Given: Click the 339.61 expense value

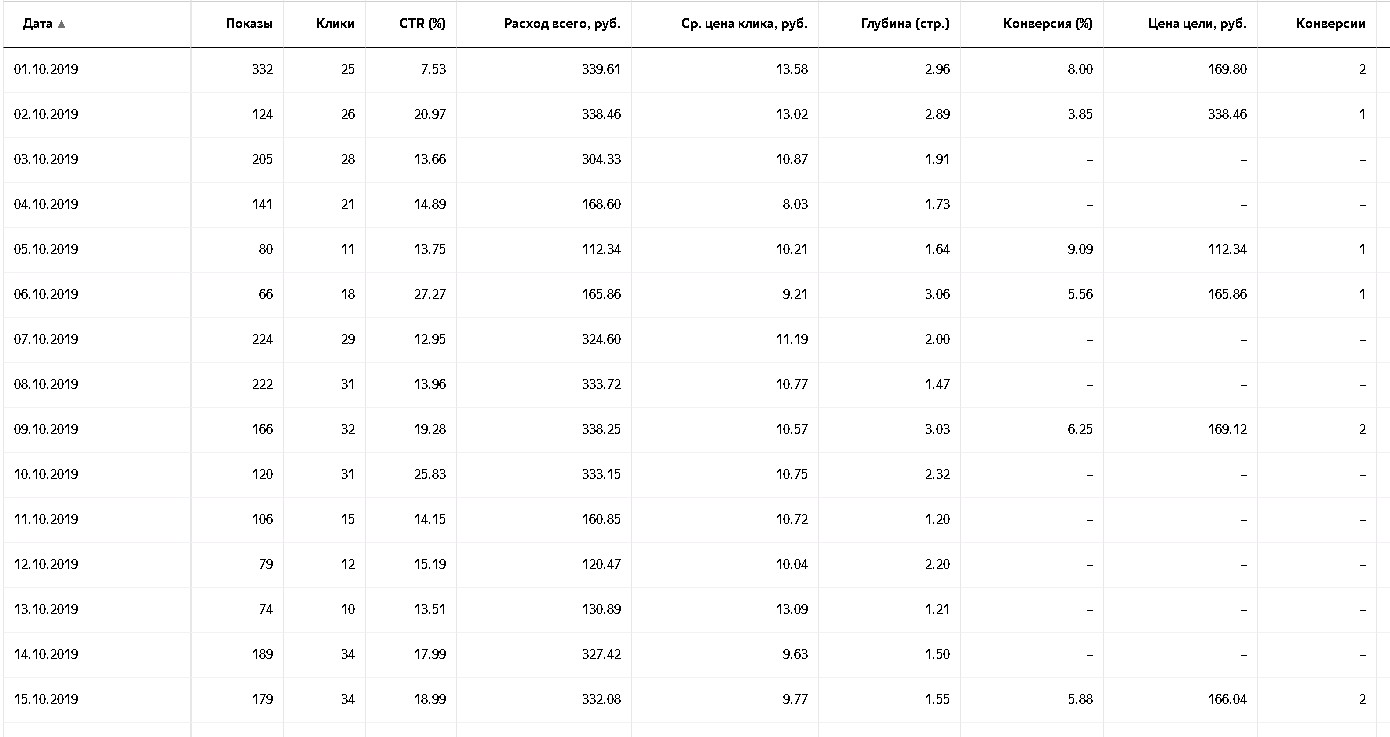Looking at the screenshot, I should [600, 69].
